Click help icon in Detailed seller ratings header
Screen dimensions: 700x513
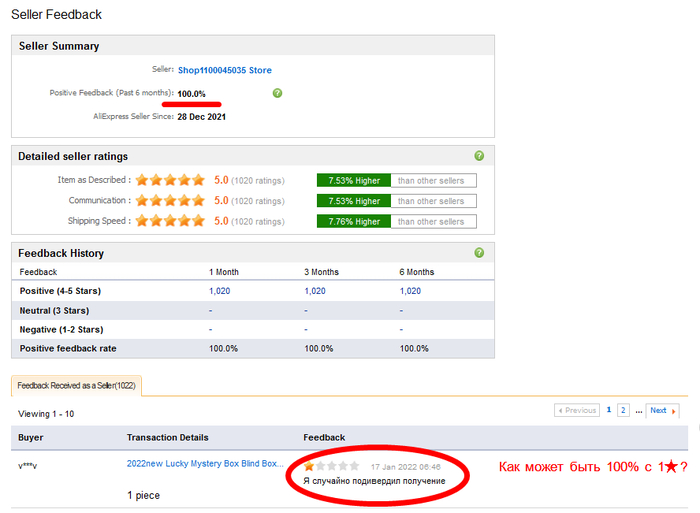[479, 156]
